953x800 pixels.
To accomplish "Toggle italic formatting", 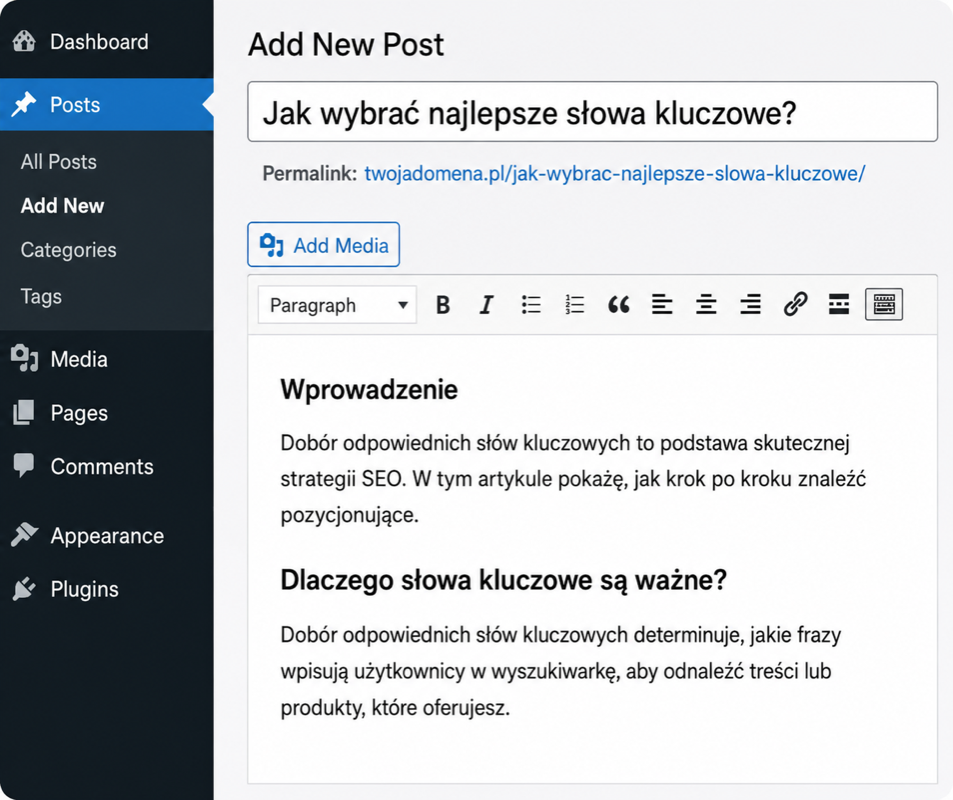I will (486, 305).
